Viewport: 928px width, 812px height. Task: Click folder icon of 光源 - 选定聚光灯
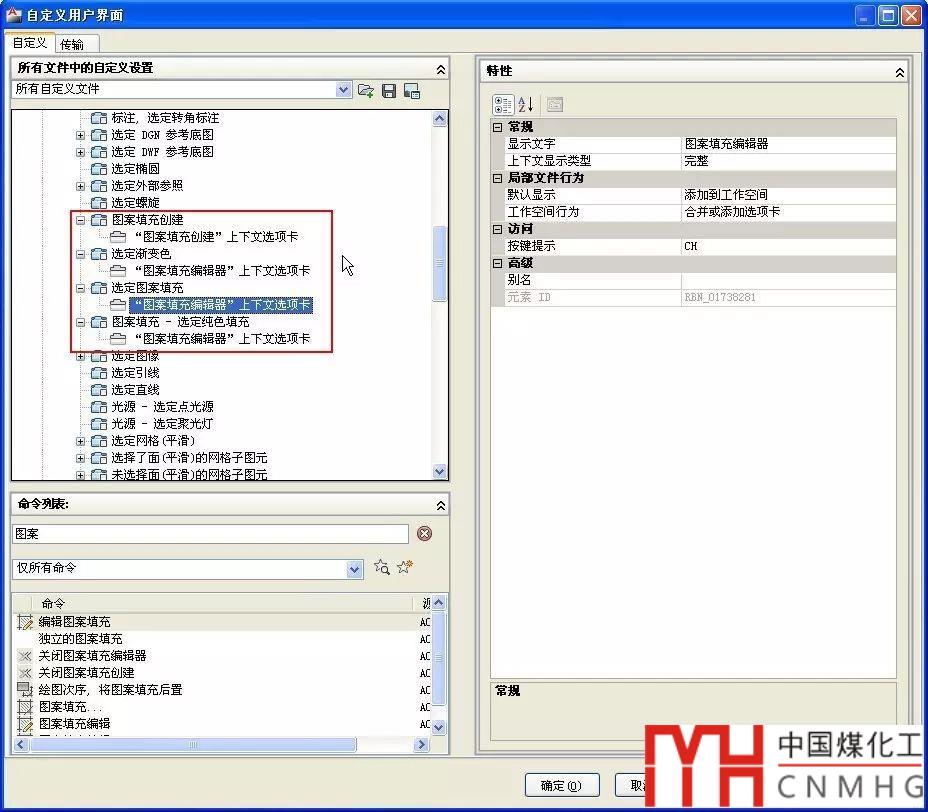point(99,424)
